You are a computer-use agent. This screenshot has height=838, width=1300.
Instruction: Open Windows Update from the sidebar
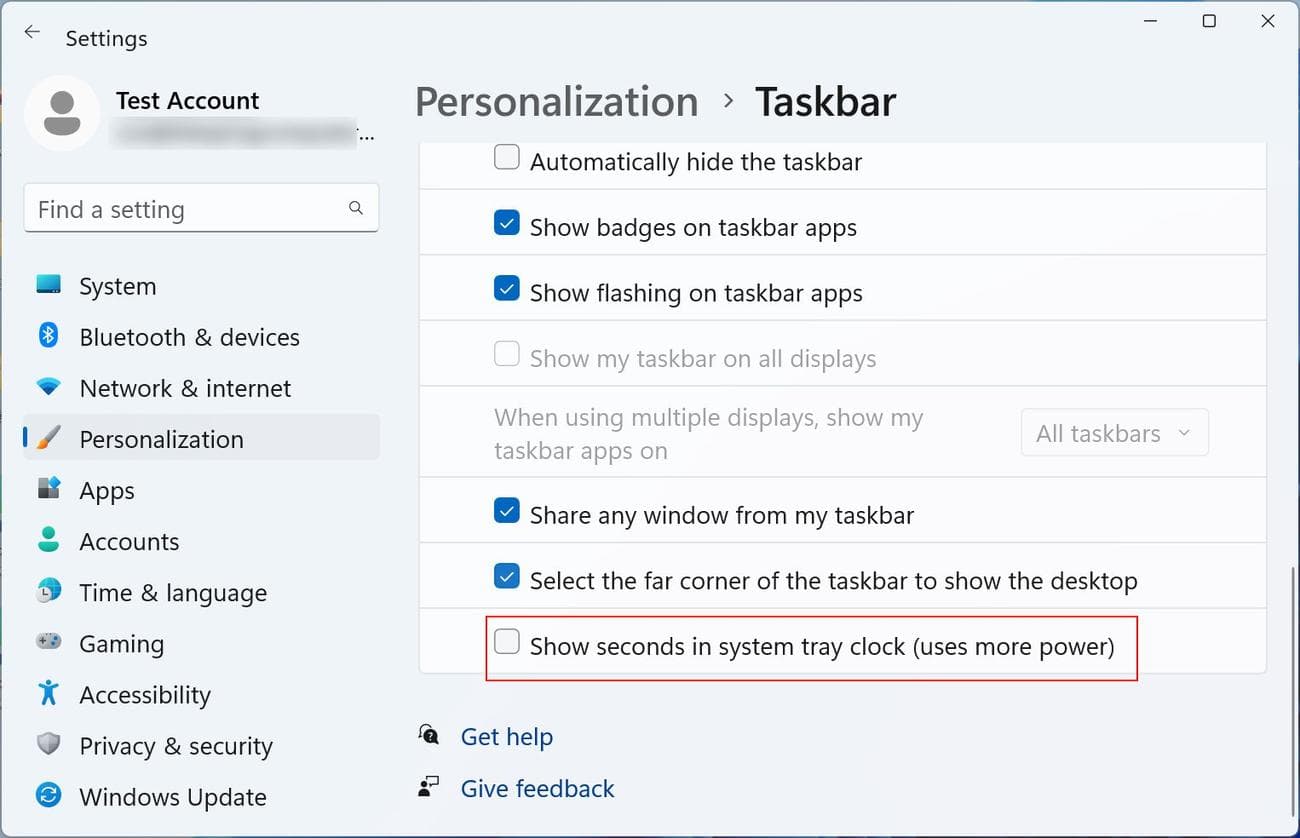48,797
